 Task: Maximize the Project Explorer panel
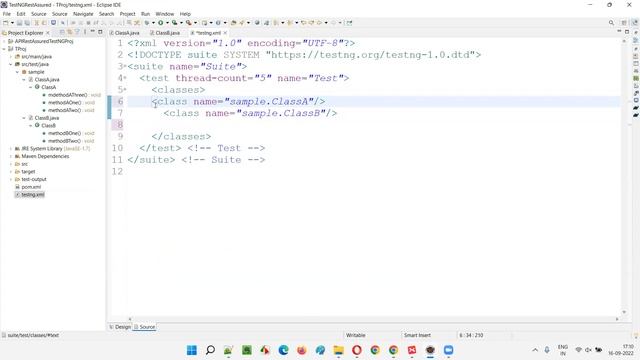(x=100, y=32)
